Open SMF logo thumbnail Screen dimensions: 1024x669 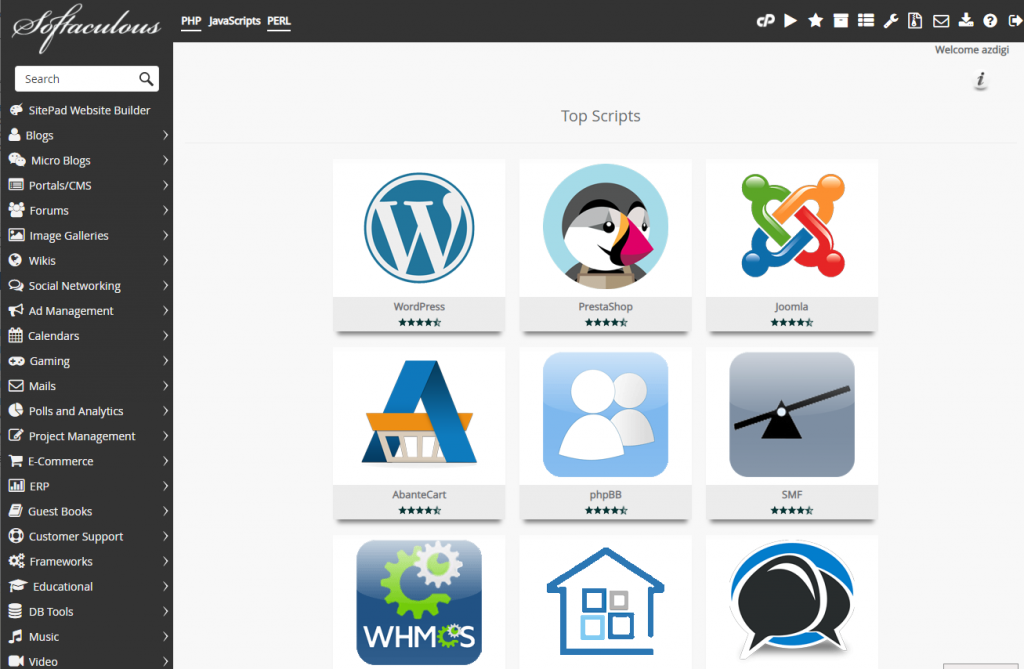point(792,416)
